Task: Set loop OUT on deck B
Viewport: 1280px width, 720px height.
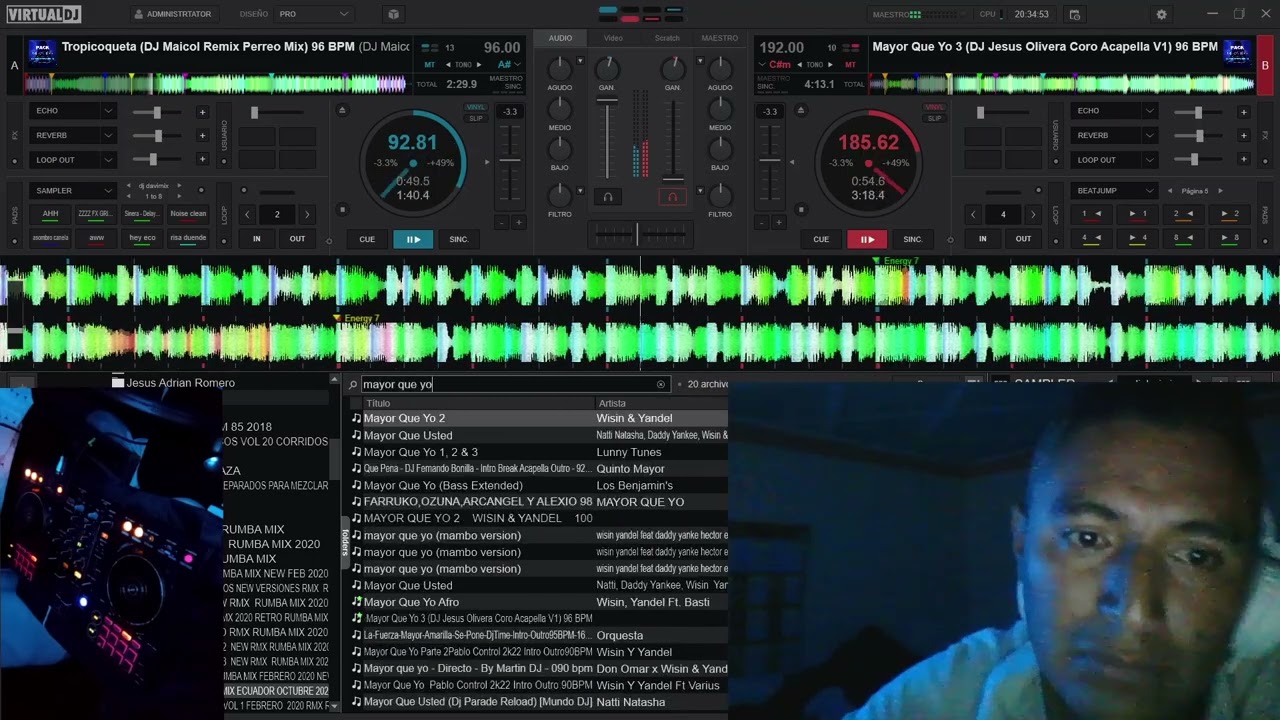Action: 1023,239
